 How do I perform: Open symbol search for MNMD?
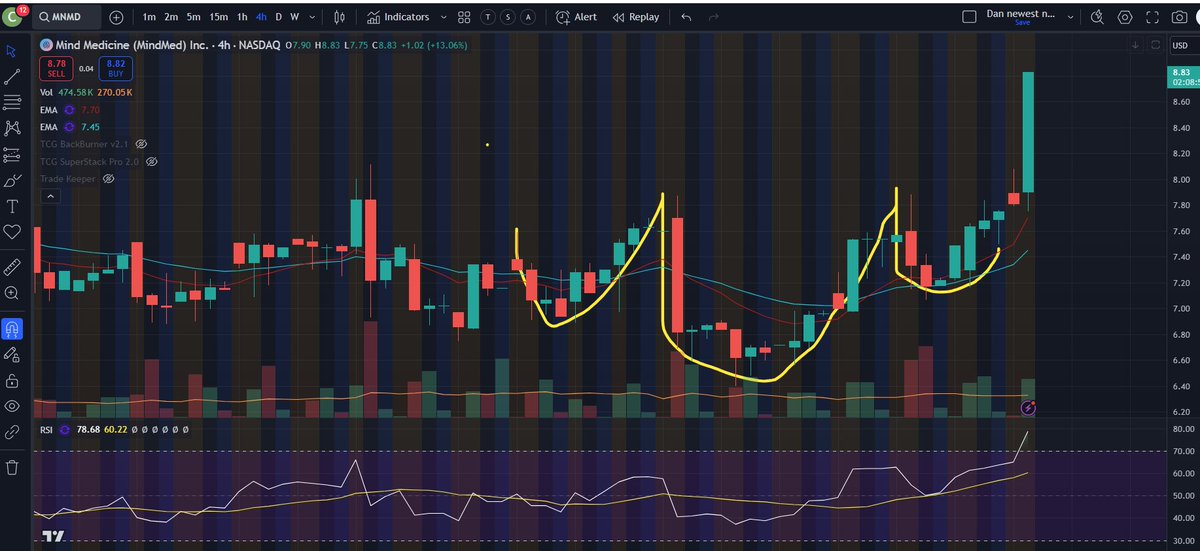(67, 17)
